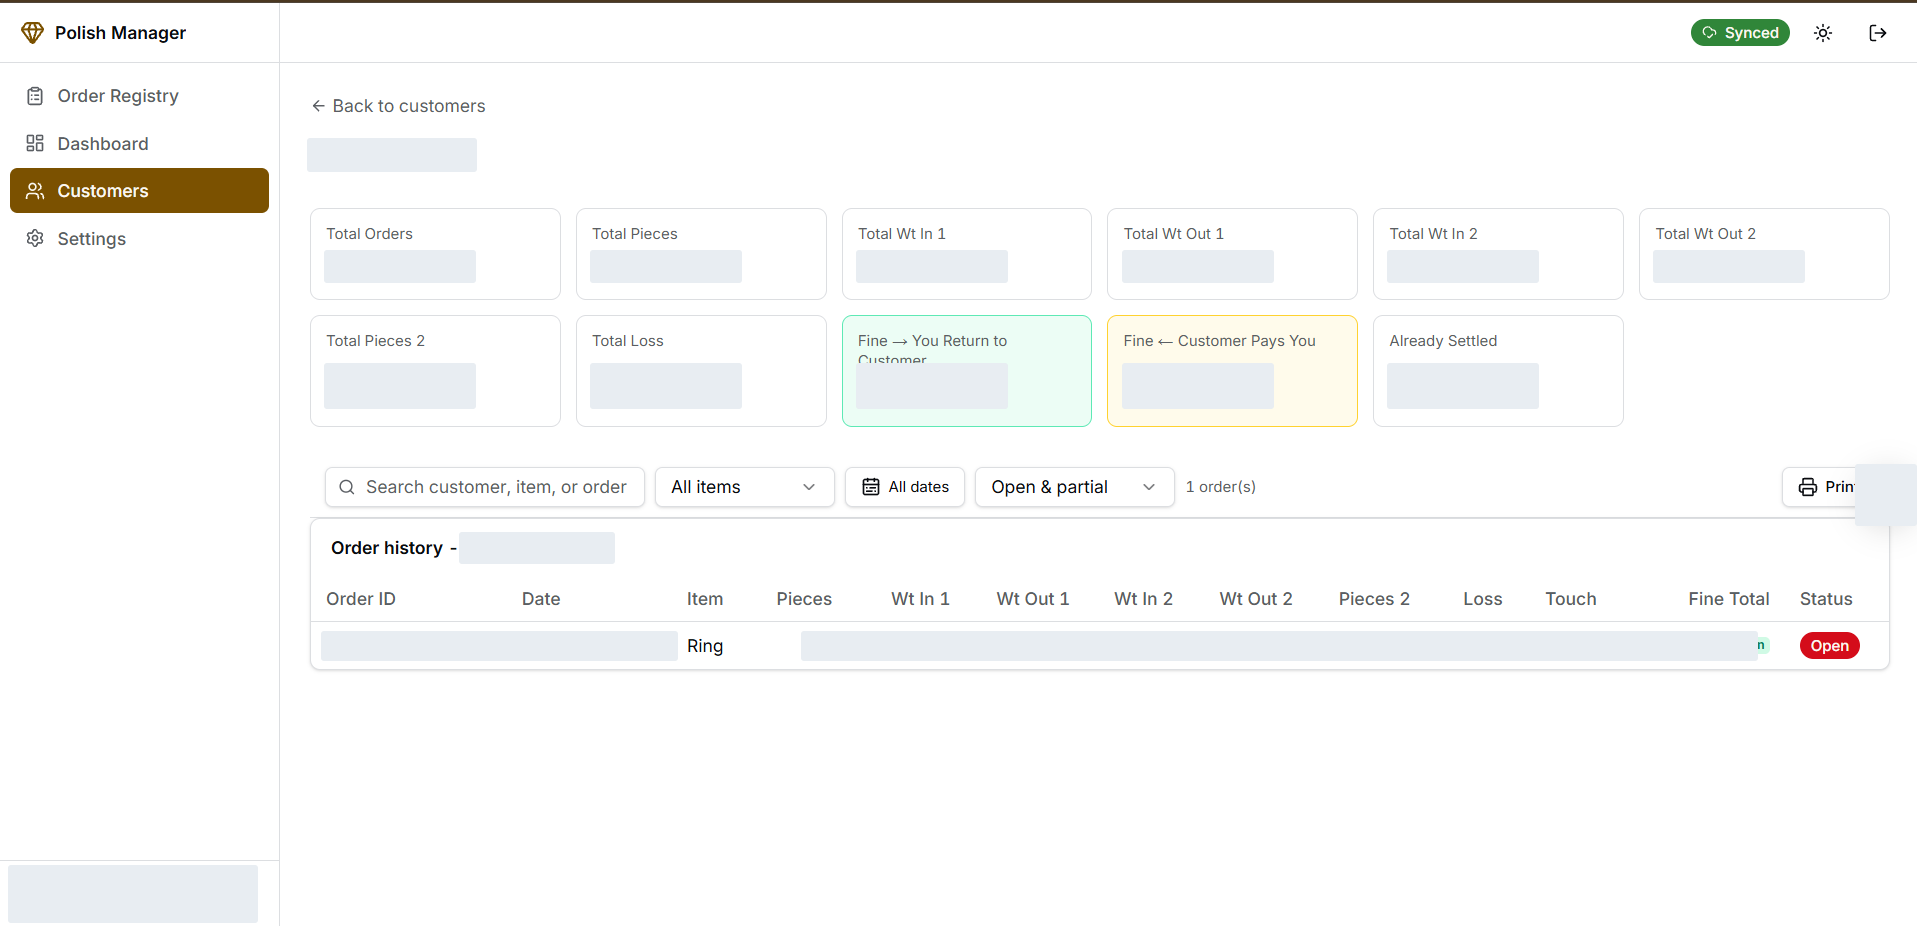Image resolution: width=1917 pixels, height=926 pixels.
Task: Expand the All items dropdown
Action: (x=745, y=487)
